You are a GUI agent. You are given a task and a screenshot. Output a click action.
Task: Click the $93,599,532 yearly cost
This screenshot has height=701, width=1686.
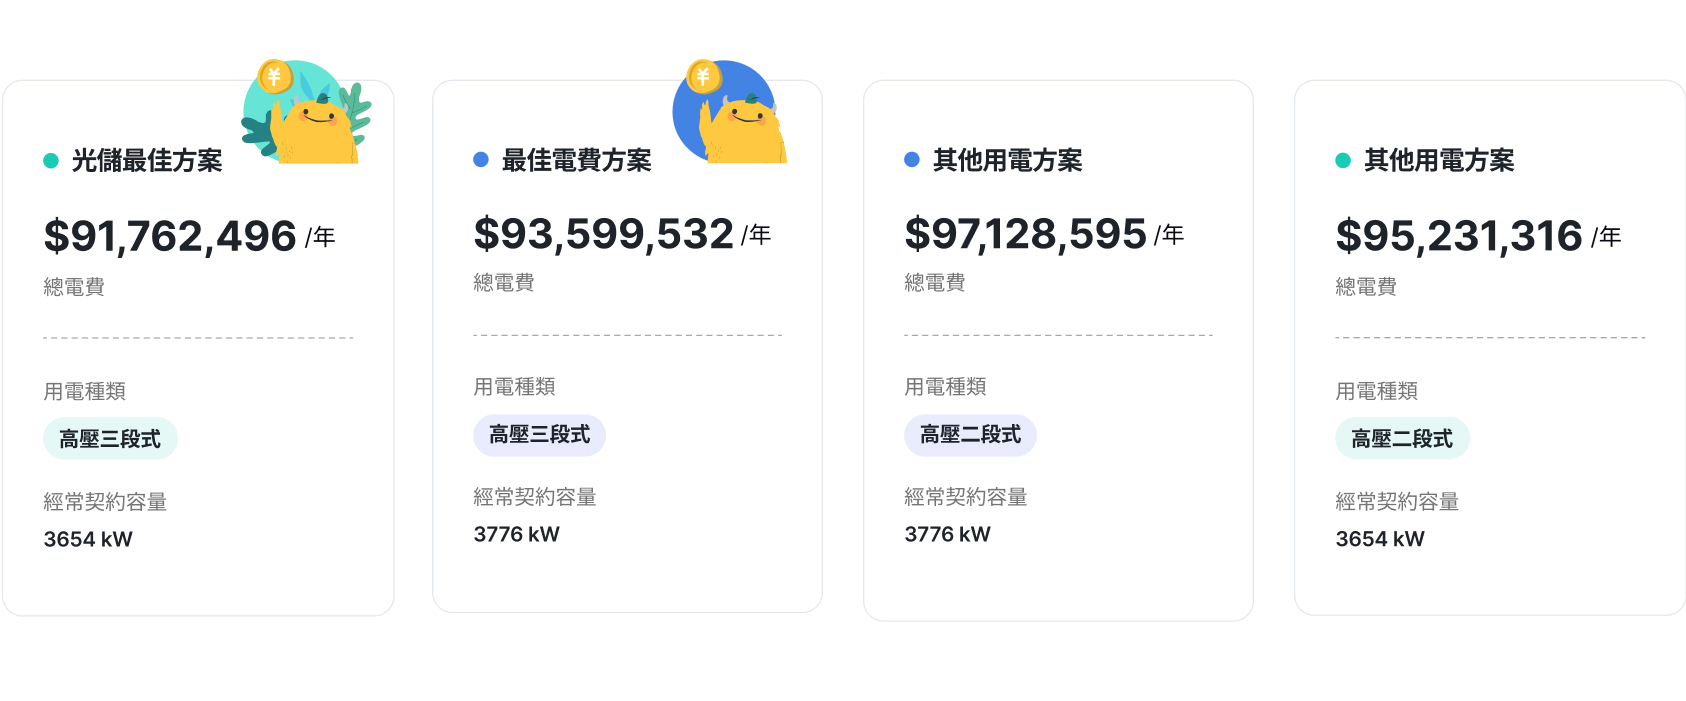(x=603, y=234)
